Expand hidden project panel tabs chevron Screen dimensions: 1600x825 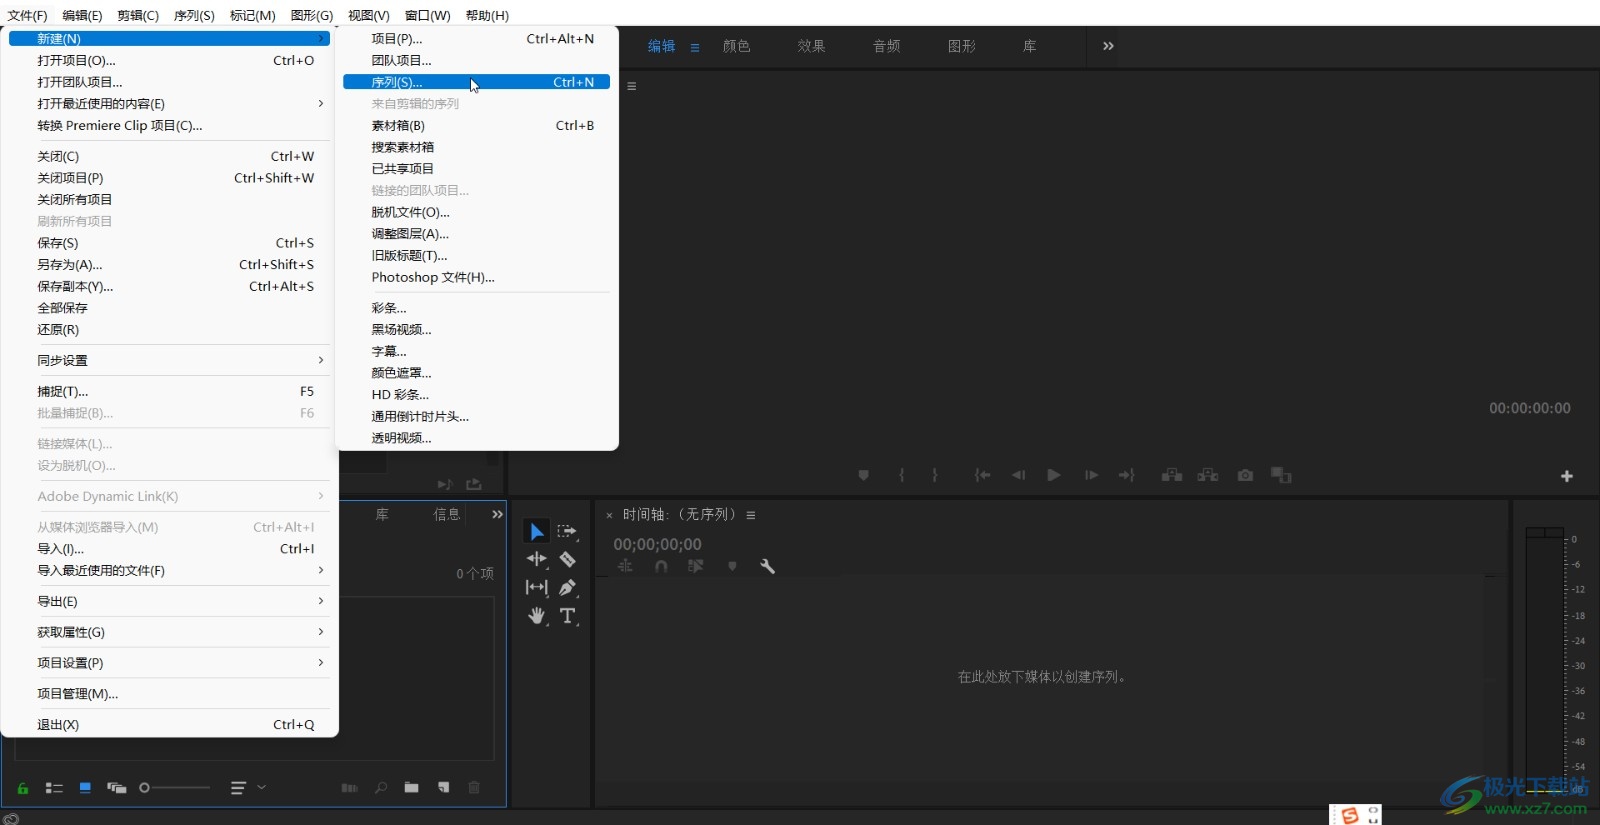(x=497, y=514)
